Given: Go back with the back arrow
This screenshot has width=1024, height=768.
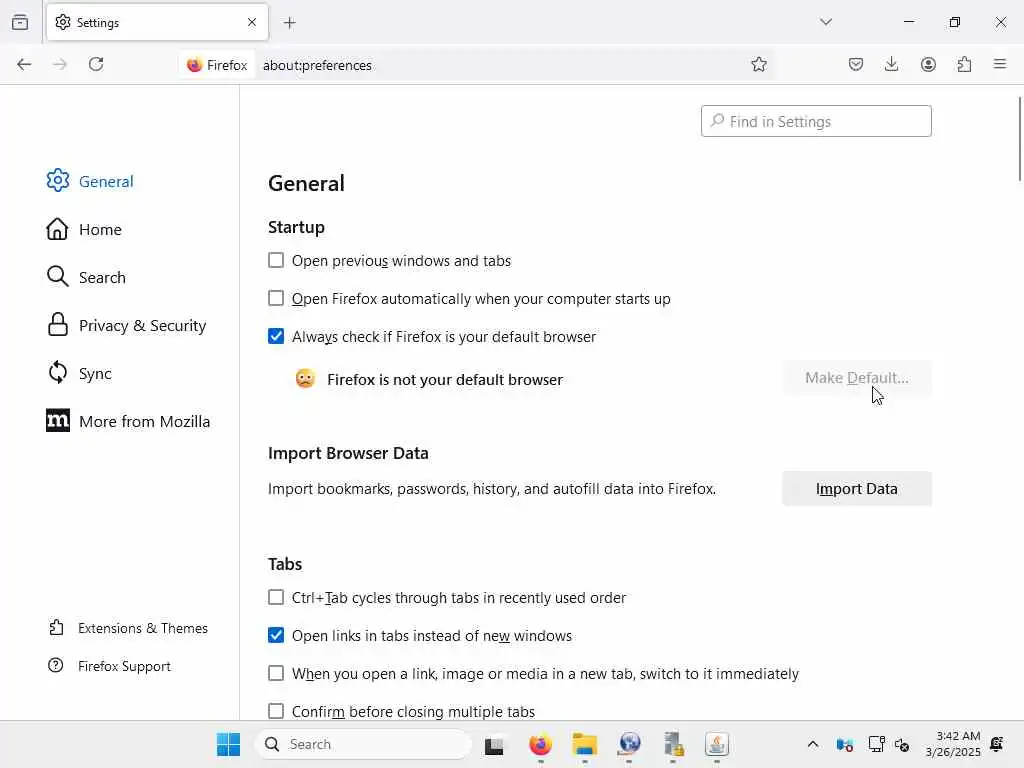Looking at the screenshot, I should pyautogui.click(x=24, y=64).
